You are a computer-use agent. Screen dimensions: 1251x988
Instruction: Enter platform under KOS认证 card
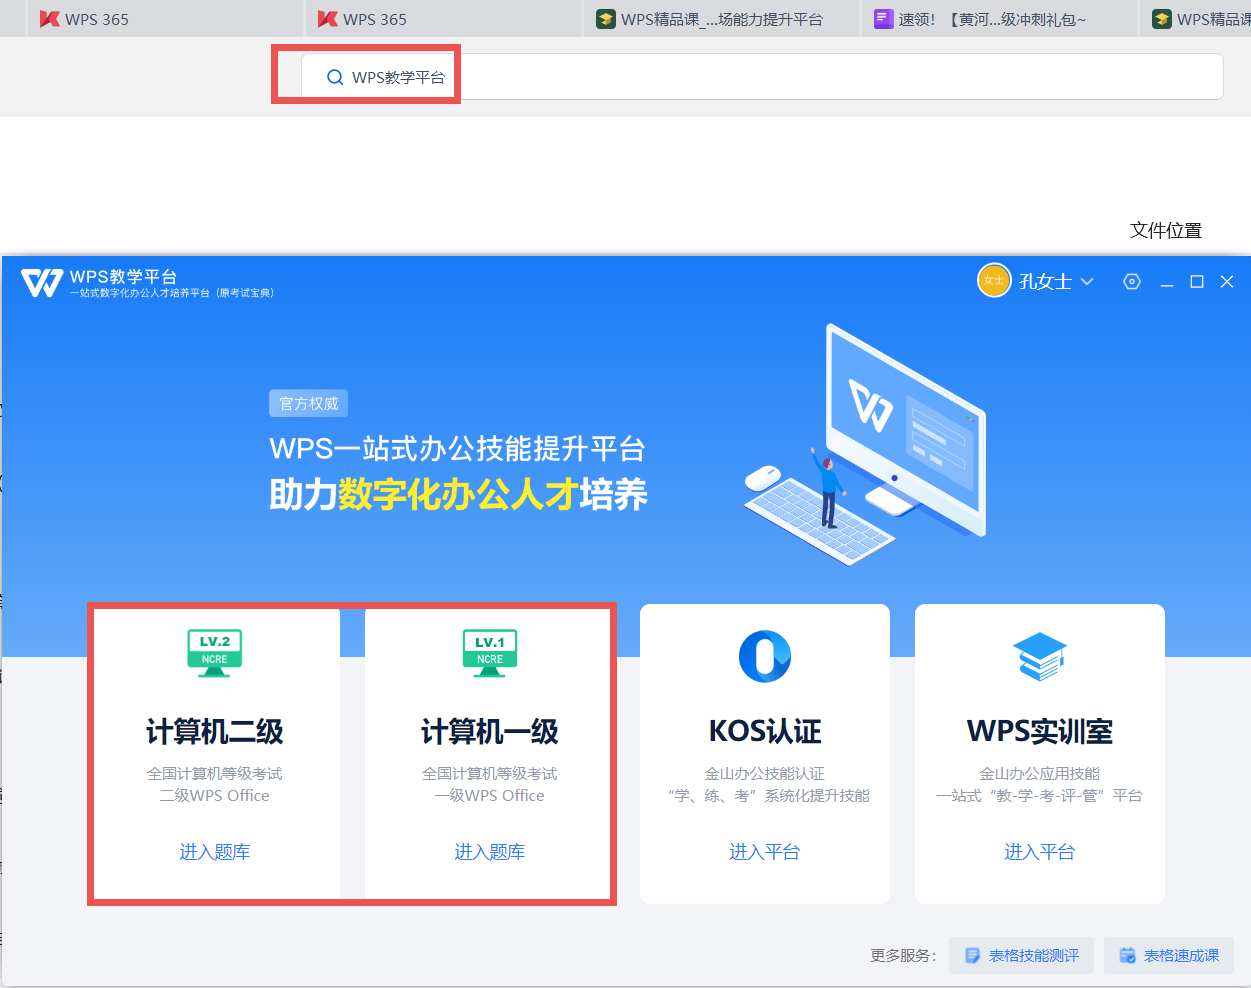point(764,852)
